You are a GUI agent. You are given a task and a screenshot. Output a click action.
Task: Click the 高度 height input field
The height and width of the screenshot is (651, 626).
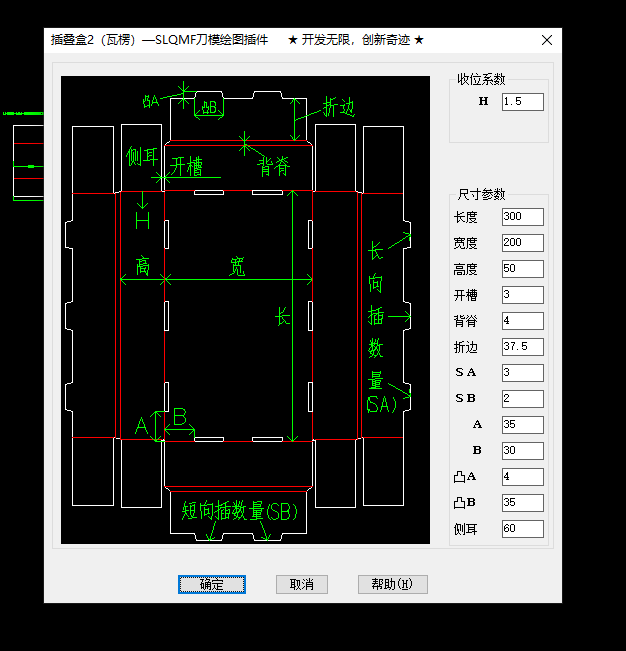pyautogui.click(x=522, y=269)
